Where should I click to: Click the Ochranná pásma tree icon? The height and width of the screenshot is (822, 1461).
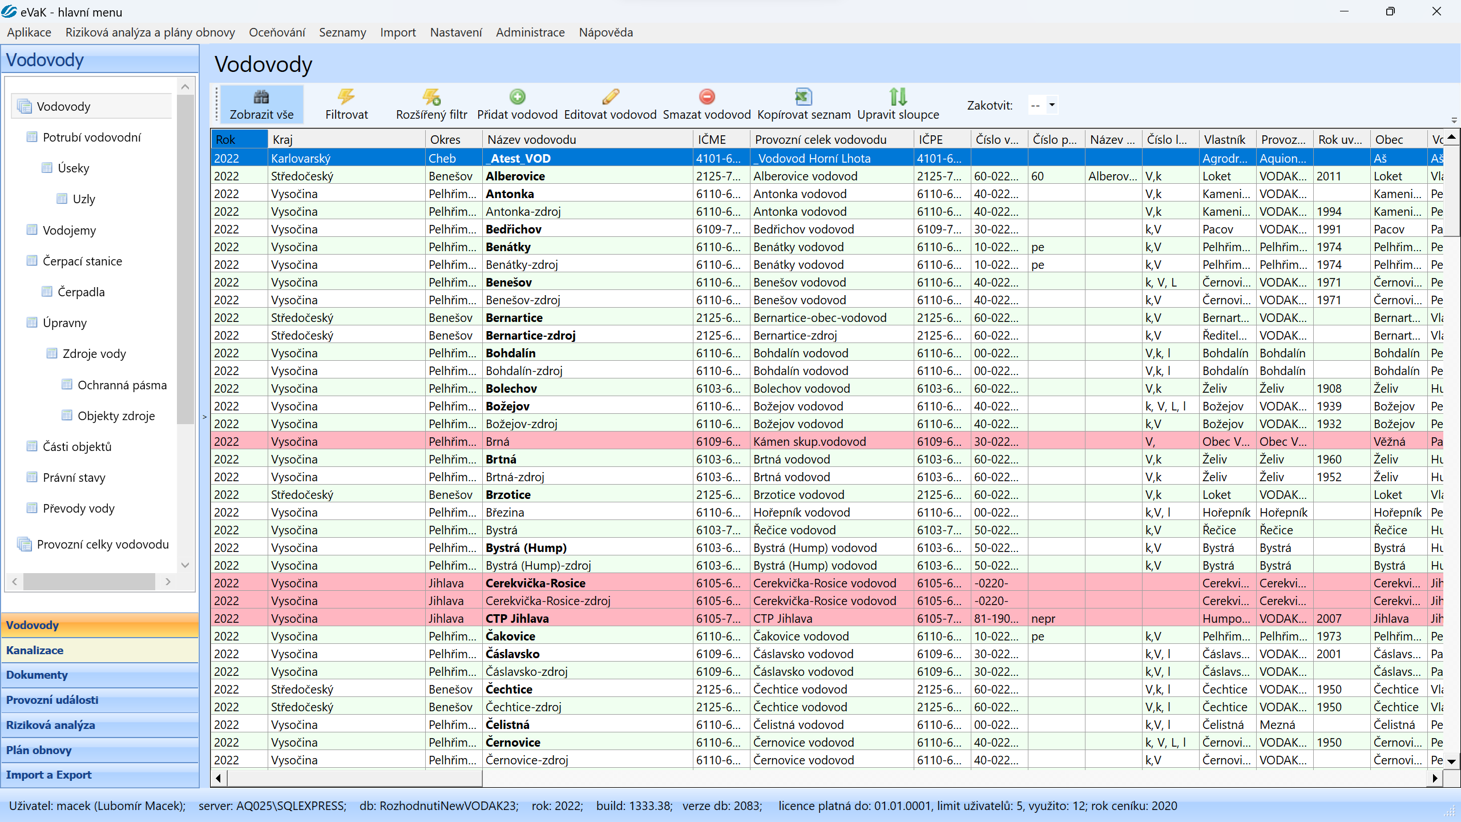click(67, 385)
